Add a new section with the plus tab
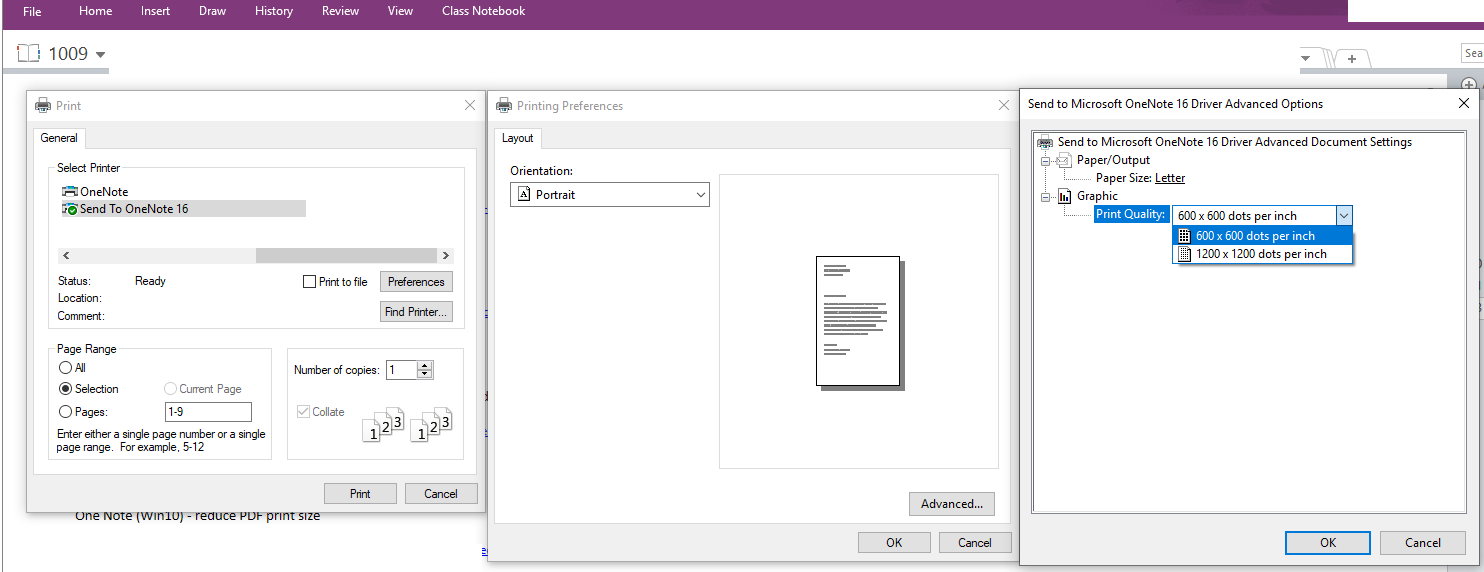This screenshot has width=1484, height=572. pyautogui.click(x=1352, y=59)
